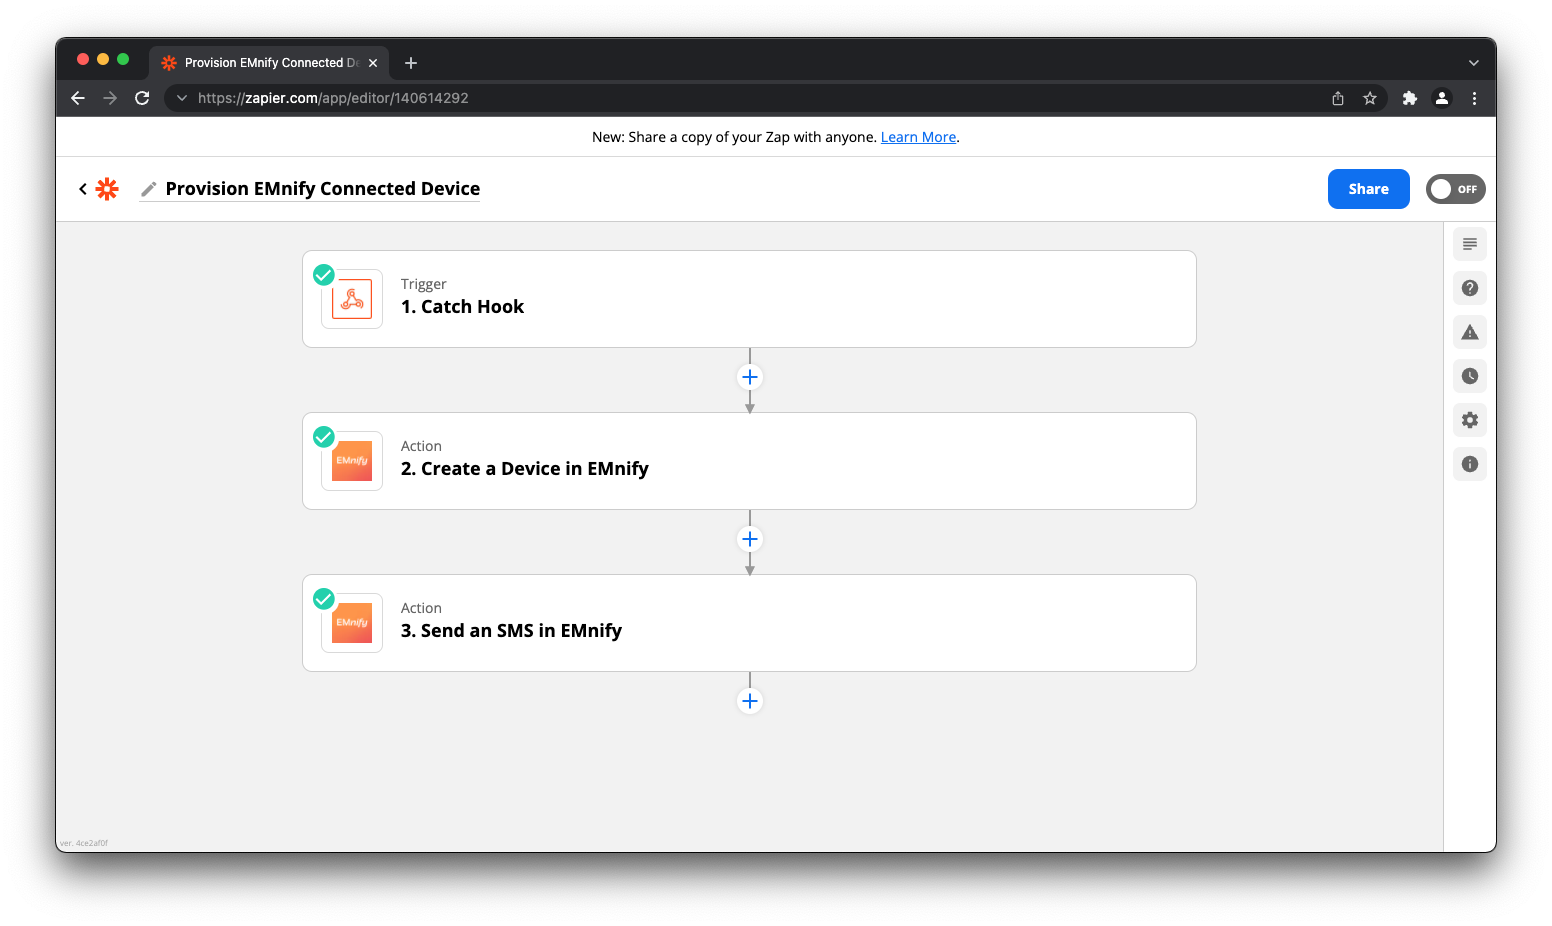Add a step after Create a Device
Image resolution: width=1552 pixels, height=926 pixels.
pyautogui.click(x=750, y=539)
